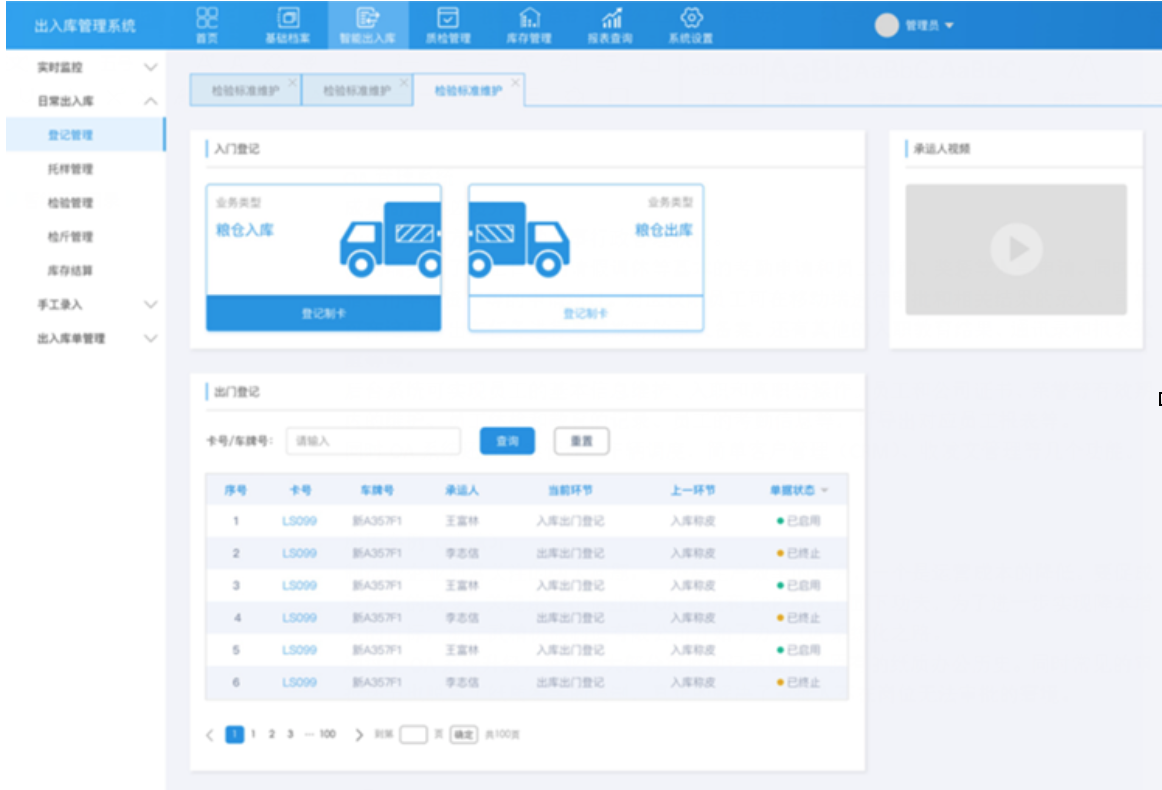Click the 卡号/车牌号 input field
This screenshot has height=790, width=1162.
click(373, 441)
